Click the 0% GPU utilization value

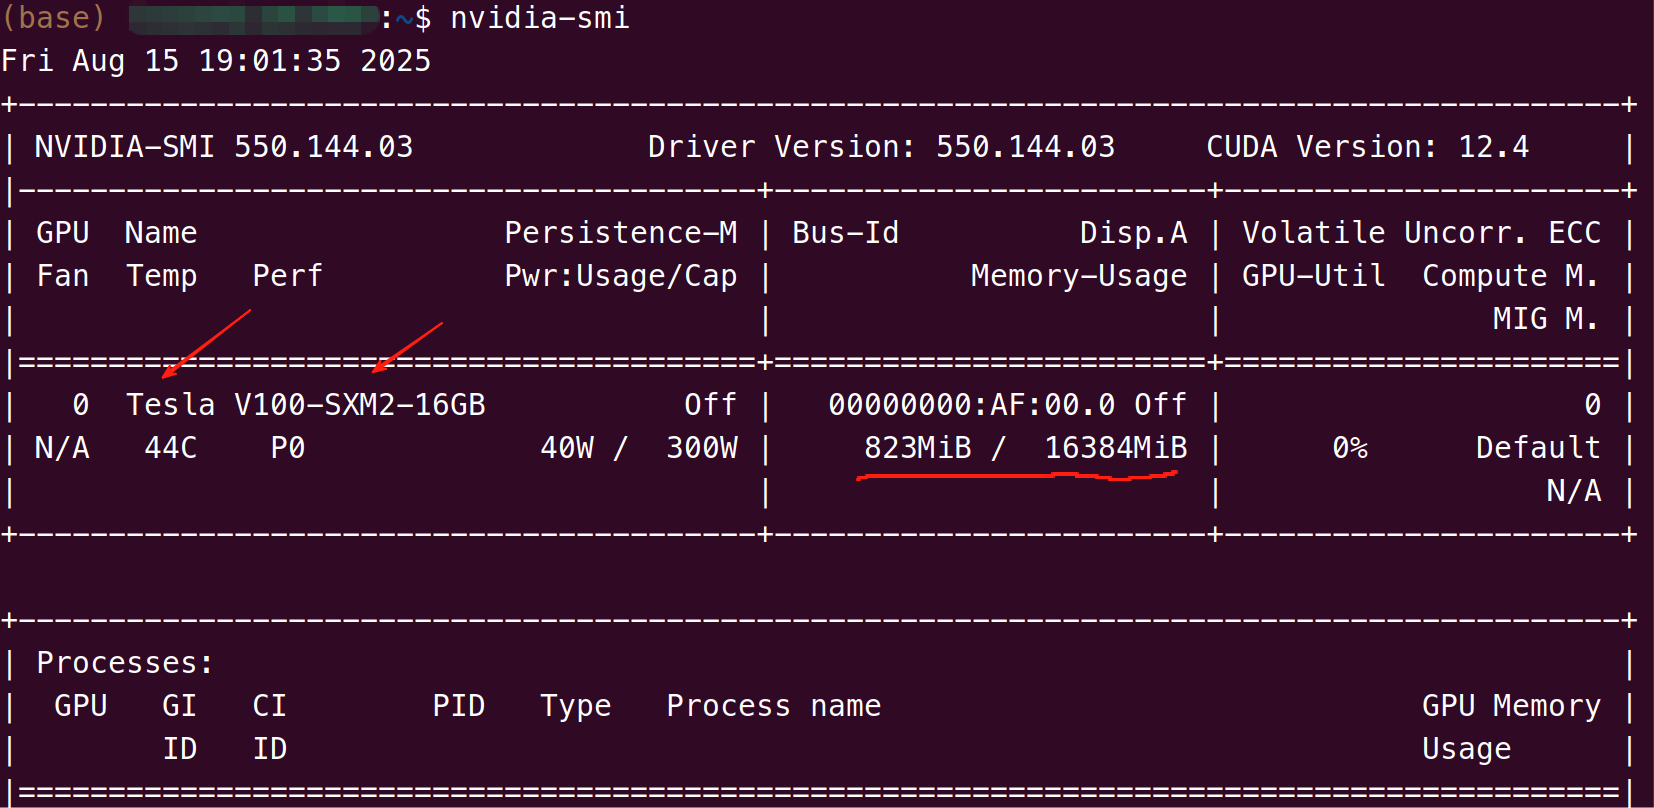click(x=1350, y=448)
